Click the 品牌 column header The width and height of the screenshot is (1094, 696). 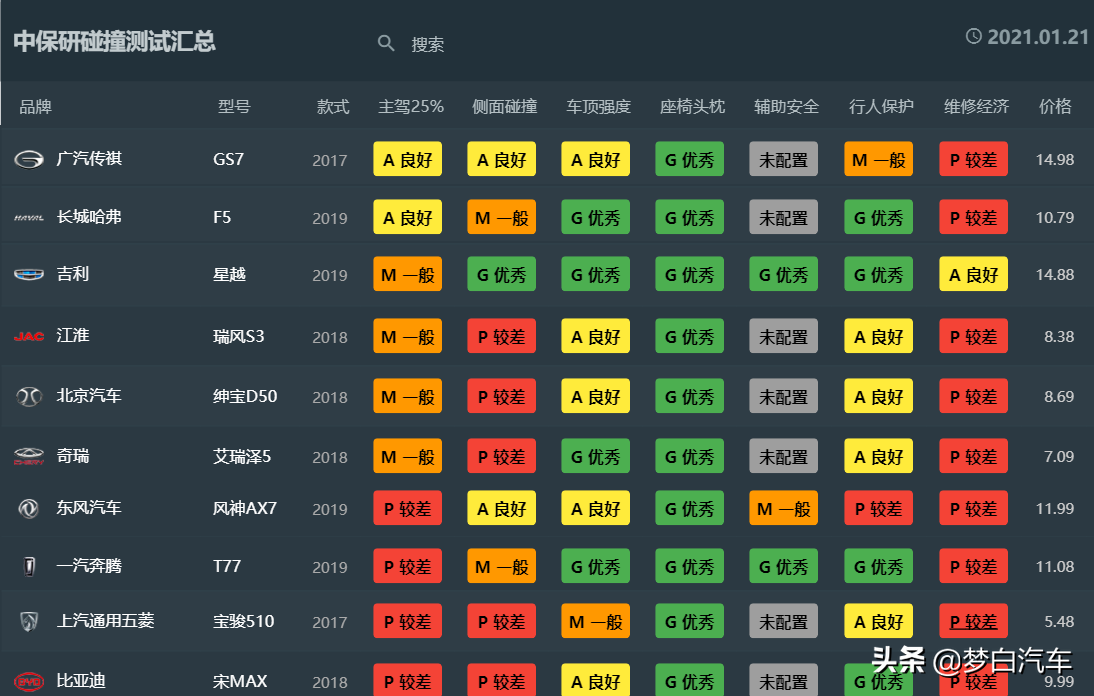tap(36, 107)
